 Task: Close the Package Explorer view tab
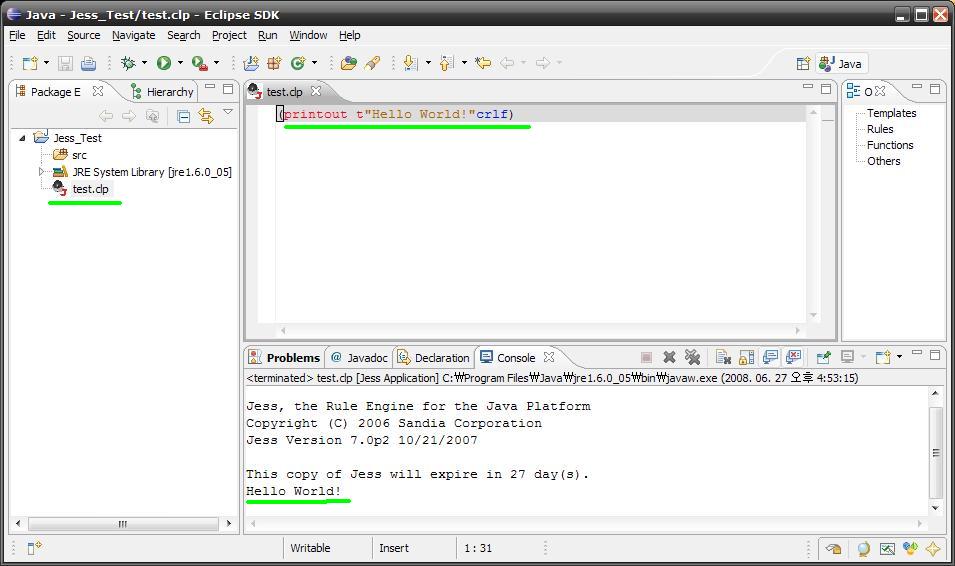[x=97, y=91]
